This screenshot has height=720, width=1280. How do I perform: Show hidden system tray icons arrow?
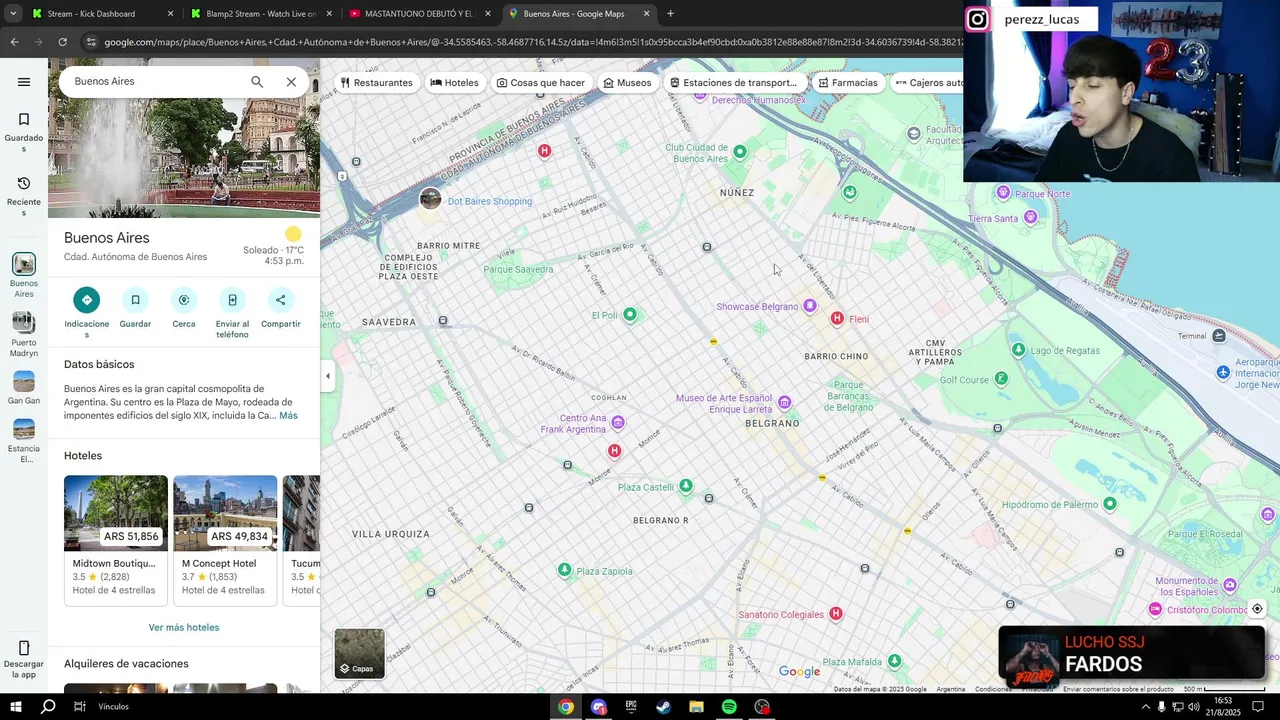point(1145,707)
